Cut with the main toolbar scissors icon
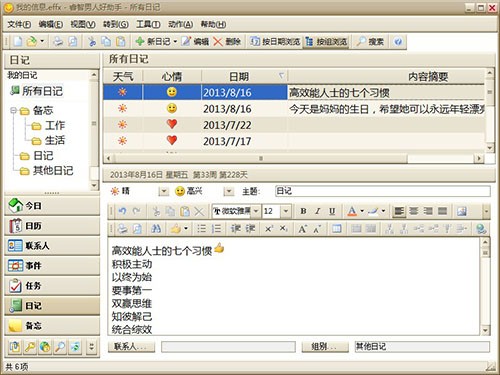This screenshot has height=375, width=500. 92,41
